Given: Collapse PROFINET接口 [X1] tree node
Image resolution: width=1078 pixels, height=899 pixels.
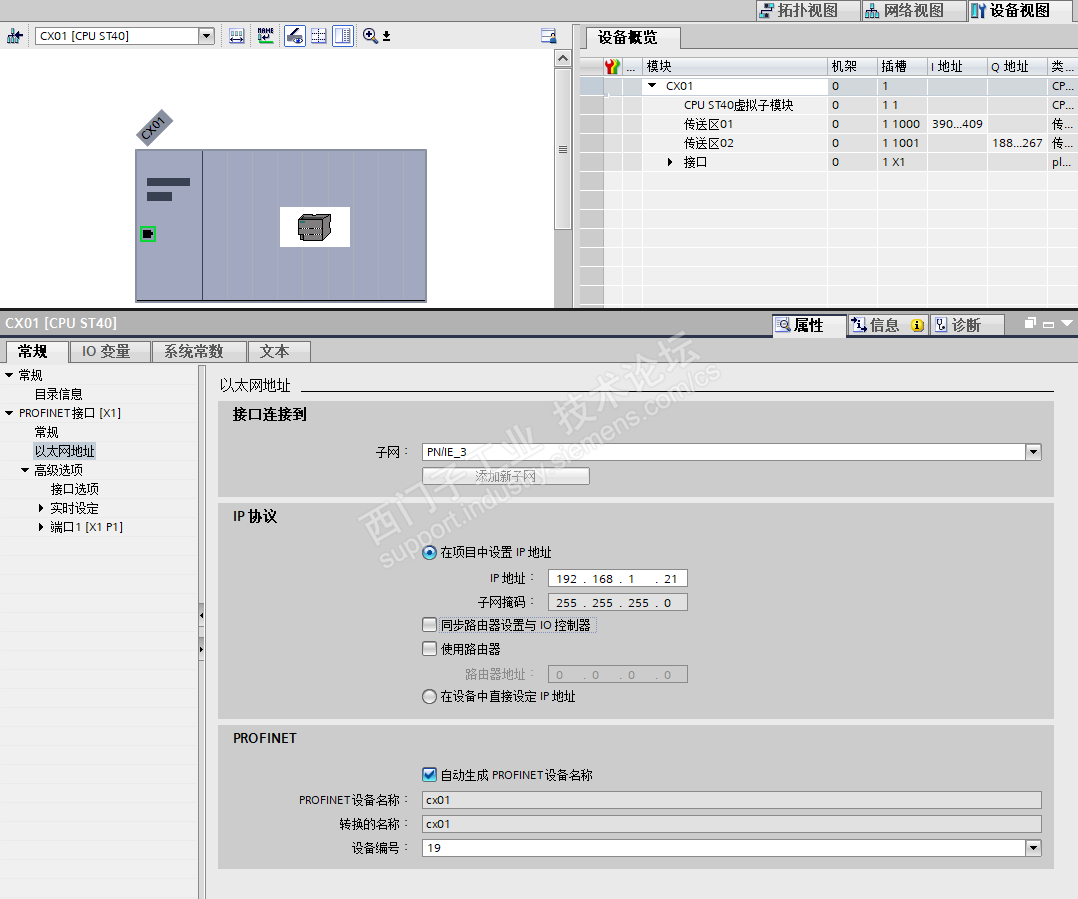Looking at the screenshot, I should click(9, 412).
